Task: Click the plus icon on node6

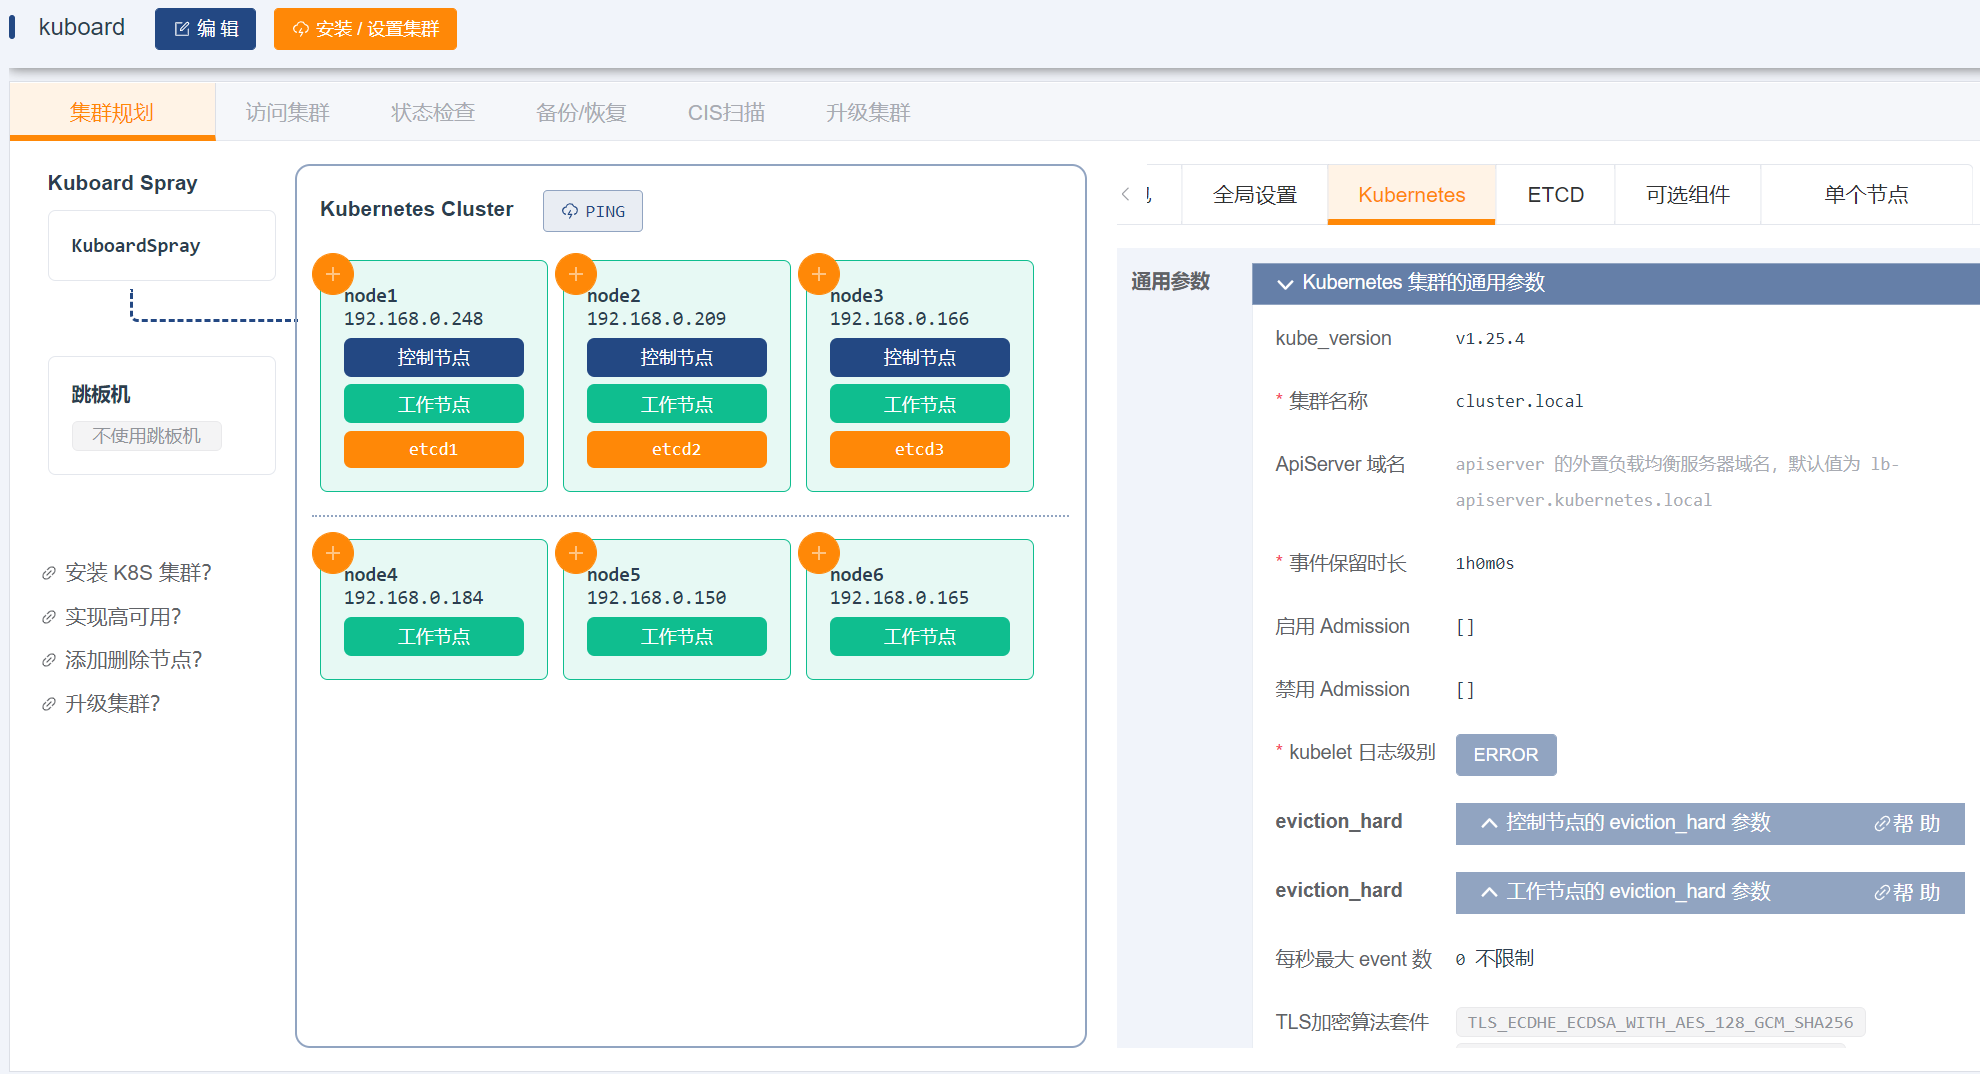Action: [819, 553]
